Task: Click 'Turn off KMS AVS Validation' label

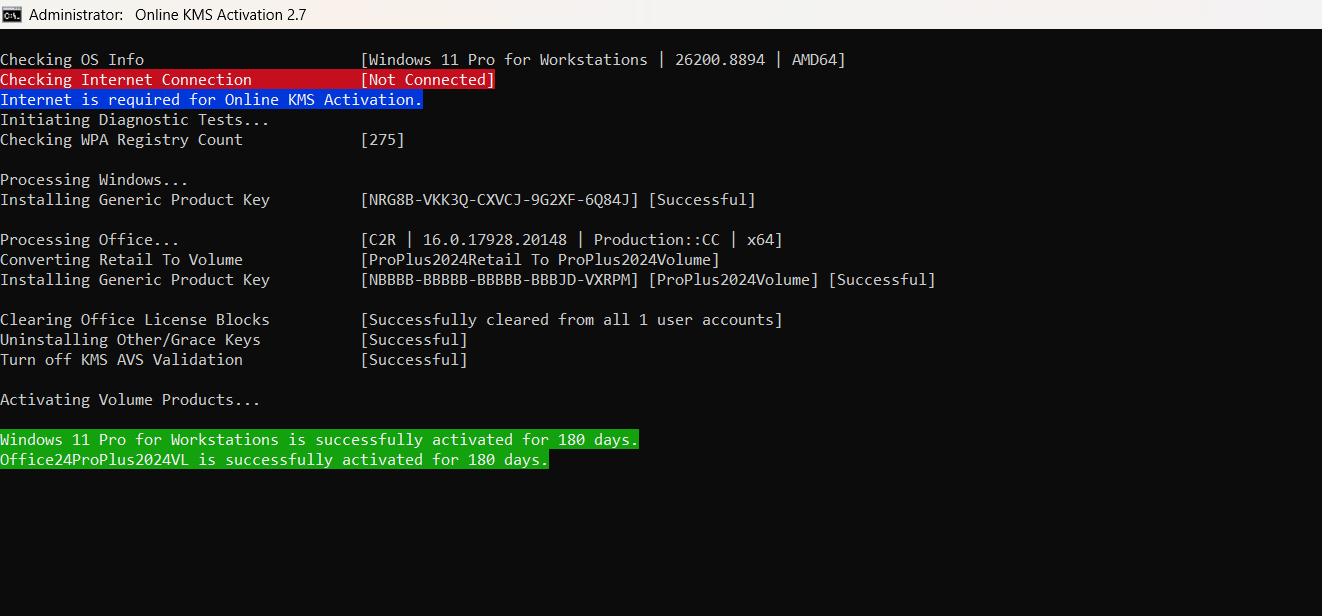Action: [x=121, y=360]
